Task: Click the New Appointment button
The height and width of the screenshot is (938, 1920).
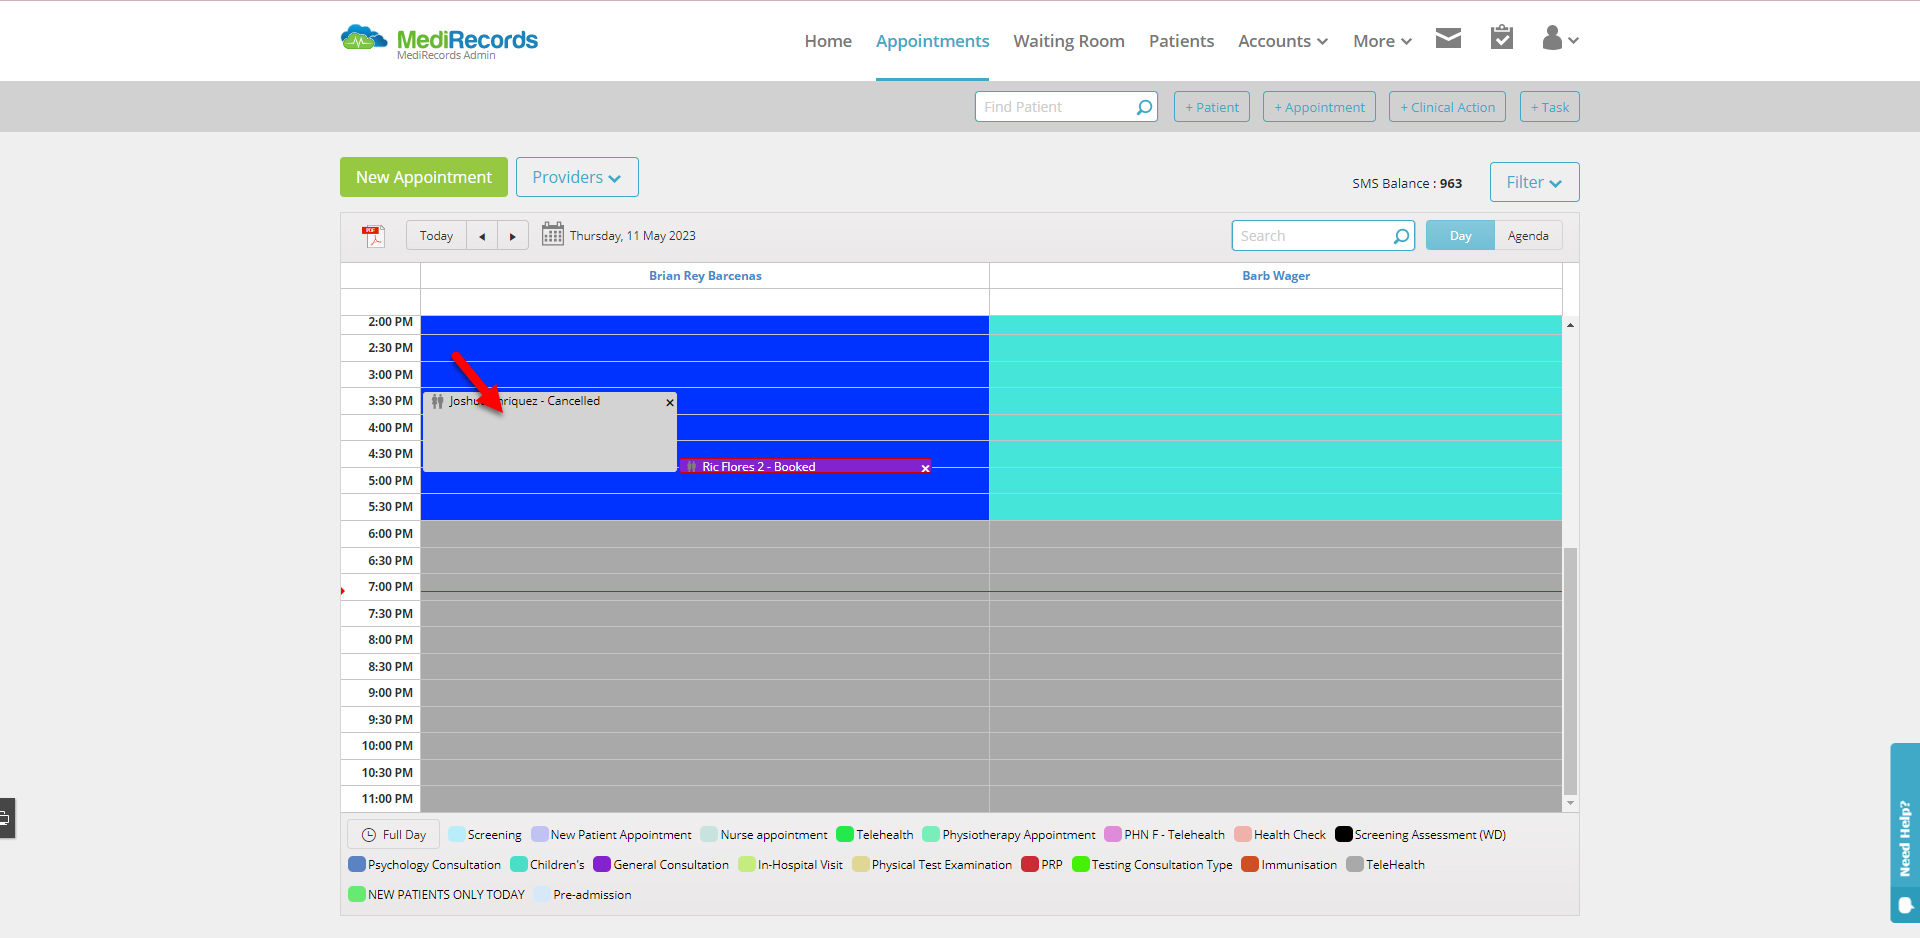Action: point(424,177)
